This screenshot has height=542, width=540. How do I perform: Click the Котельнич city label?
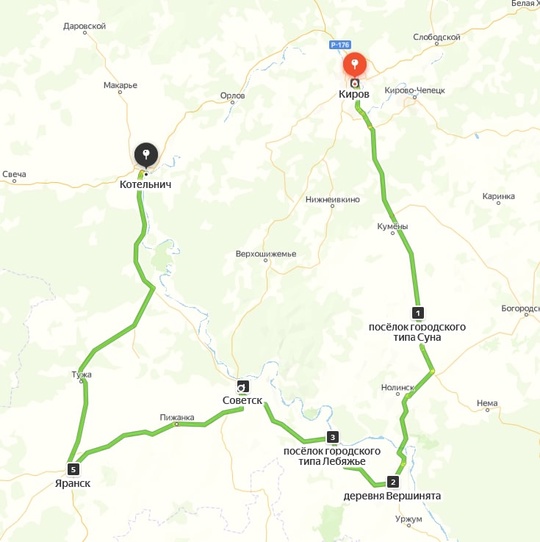(x=146, y=184)
